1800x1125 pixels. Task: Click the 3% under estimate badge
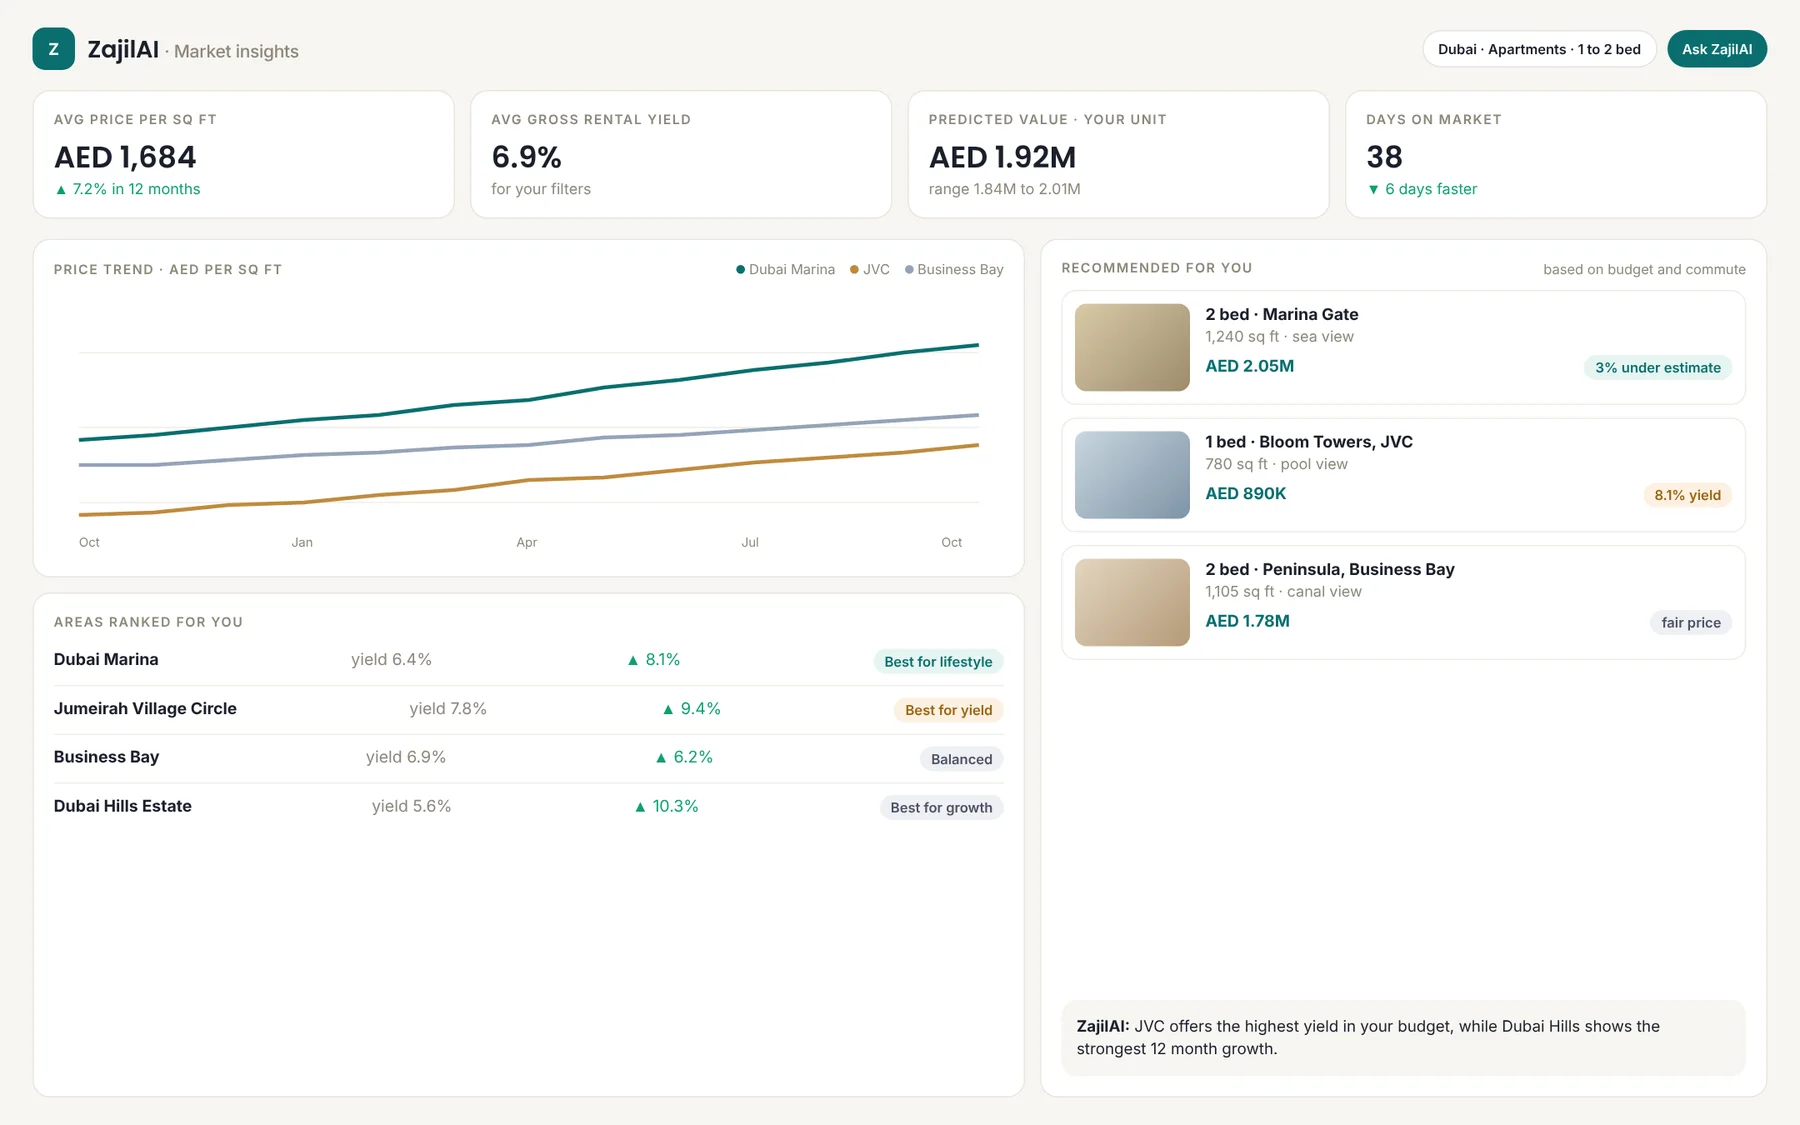click(1657, 368)
